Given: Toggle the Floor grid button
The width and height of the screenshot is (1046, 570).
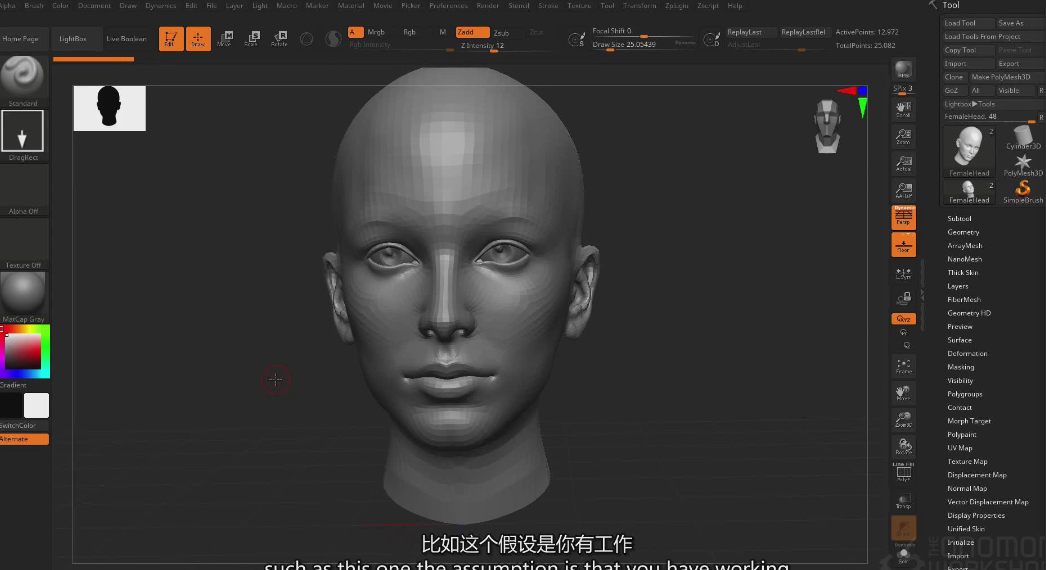Looking at the screenshot, I should coord(903,244).
